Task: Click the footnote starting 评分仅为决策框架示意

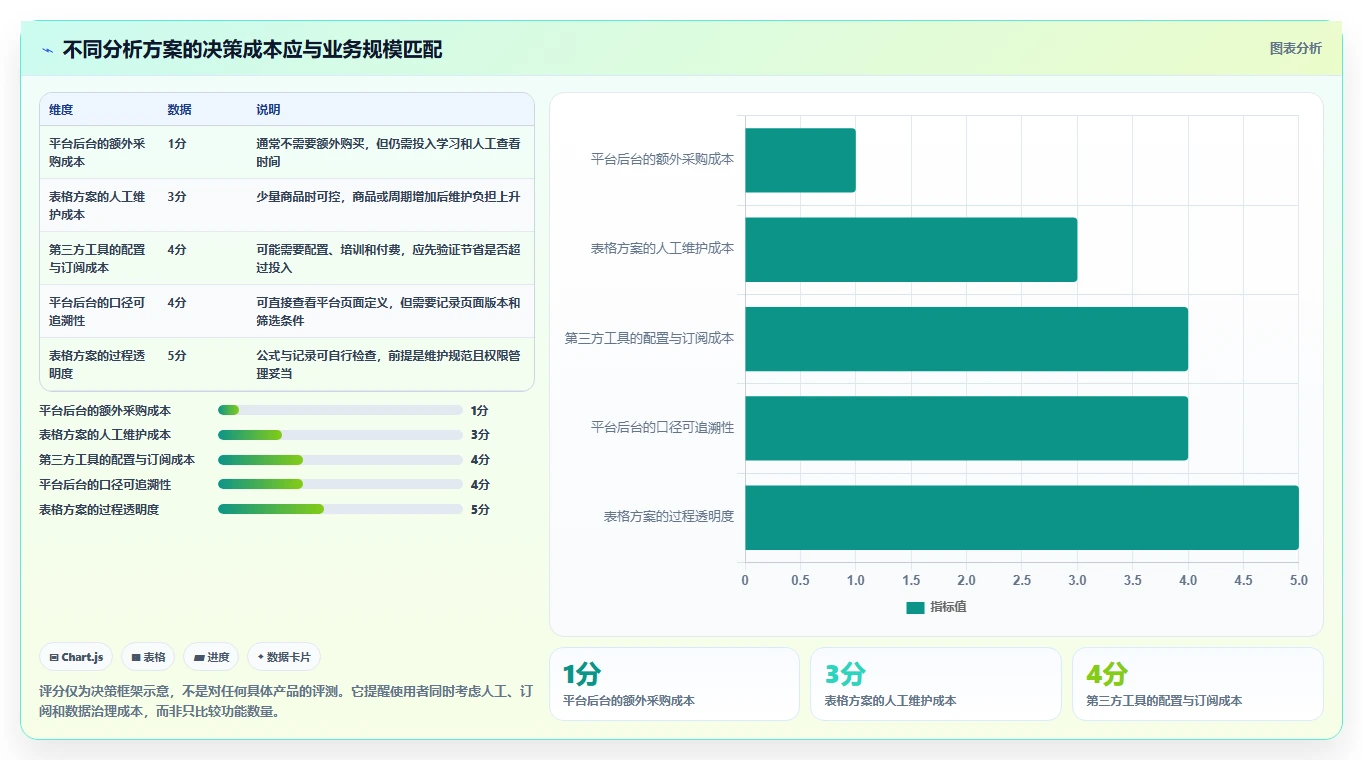Action: coord(285,702)
